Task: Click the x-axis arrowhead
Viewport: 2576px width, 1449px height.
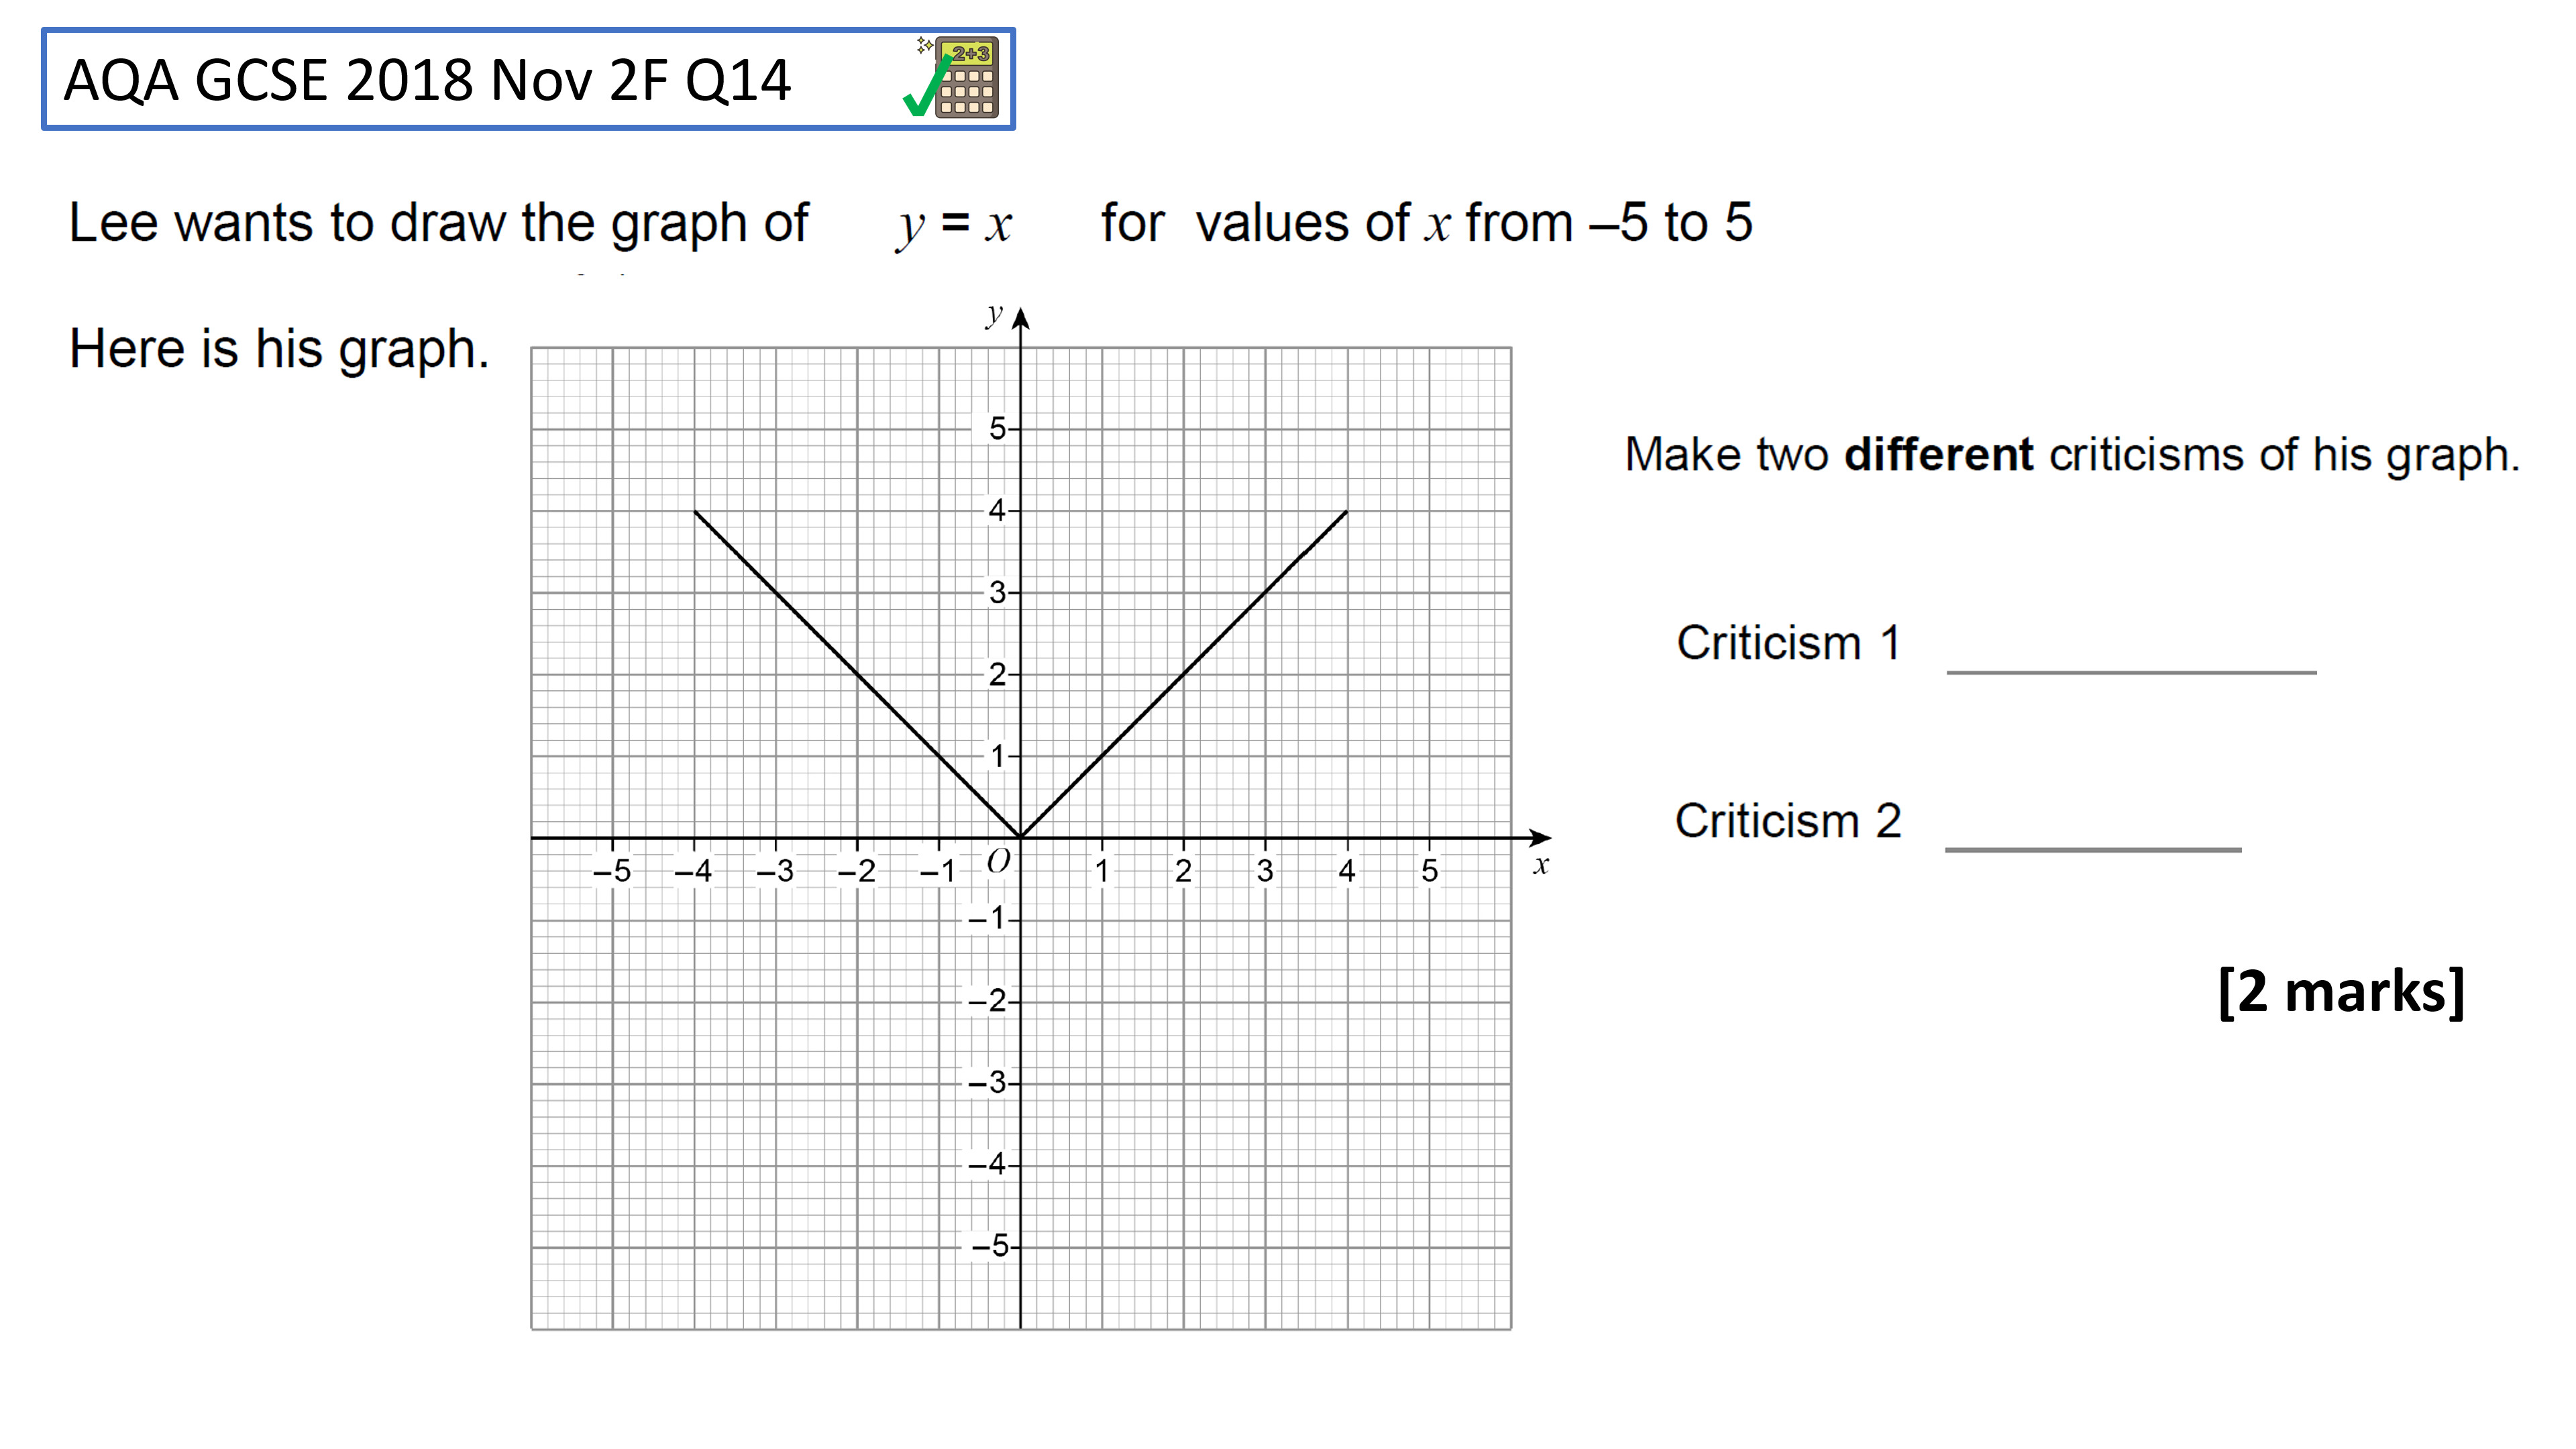Action: pyautogui.click(x=1541, y=837)
